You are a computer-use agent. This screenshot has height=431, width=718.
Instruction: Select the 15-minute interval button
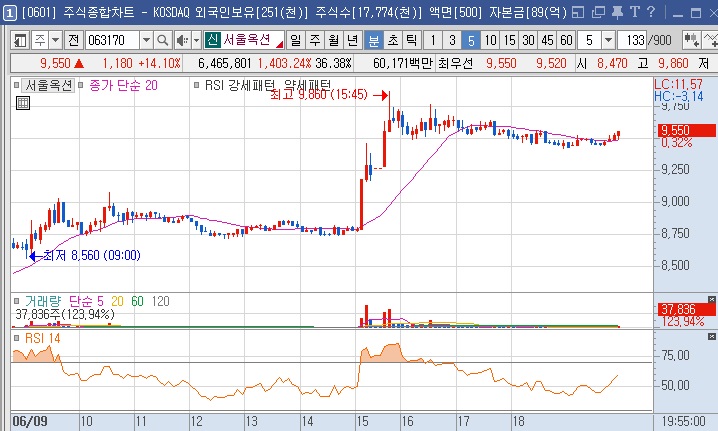(509, 40)
